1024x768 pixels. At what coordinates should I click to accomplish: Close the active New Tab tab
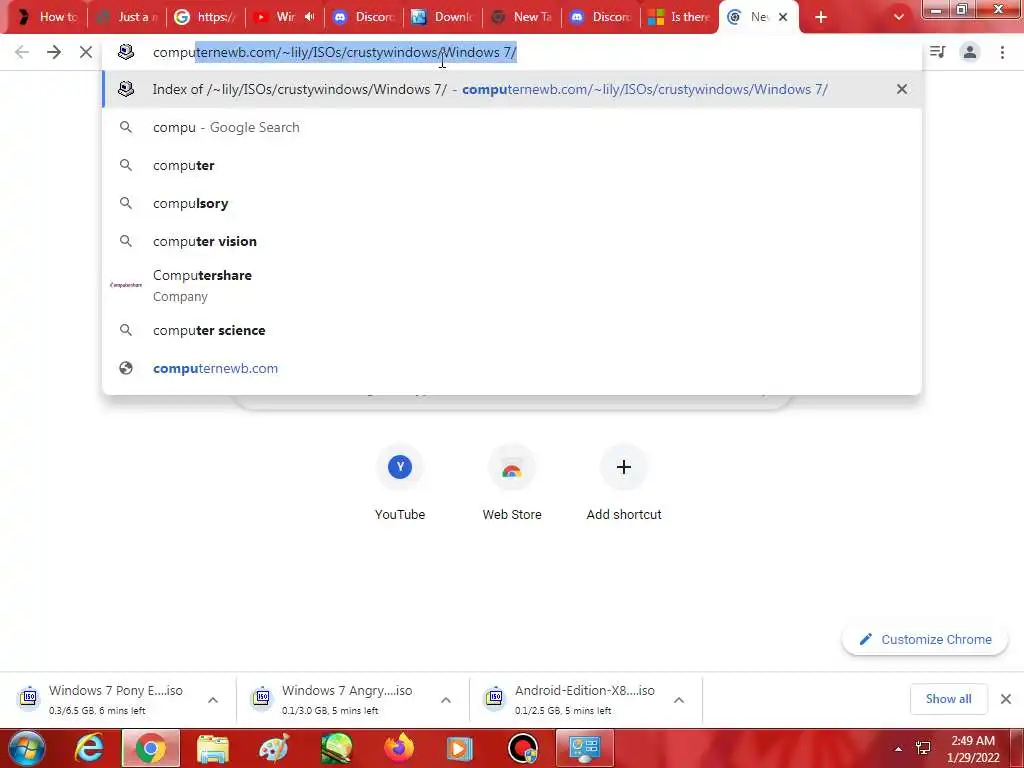(x=782, y=17)
